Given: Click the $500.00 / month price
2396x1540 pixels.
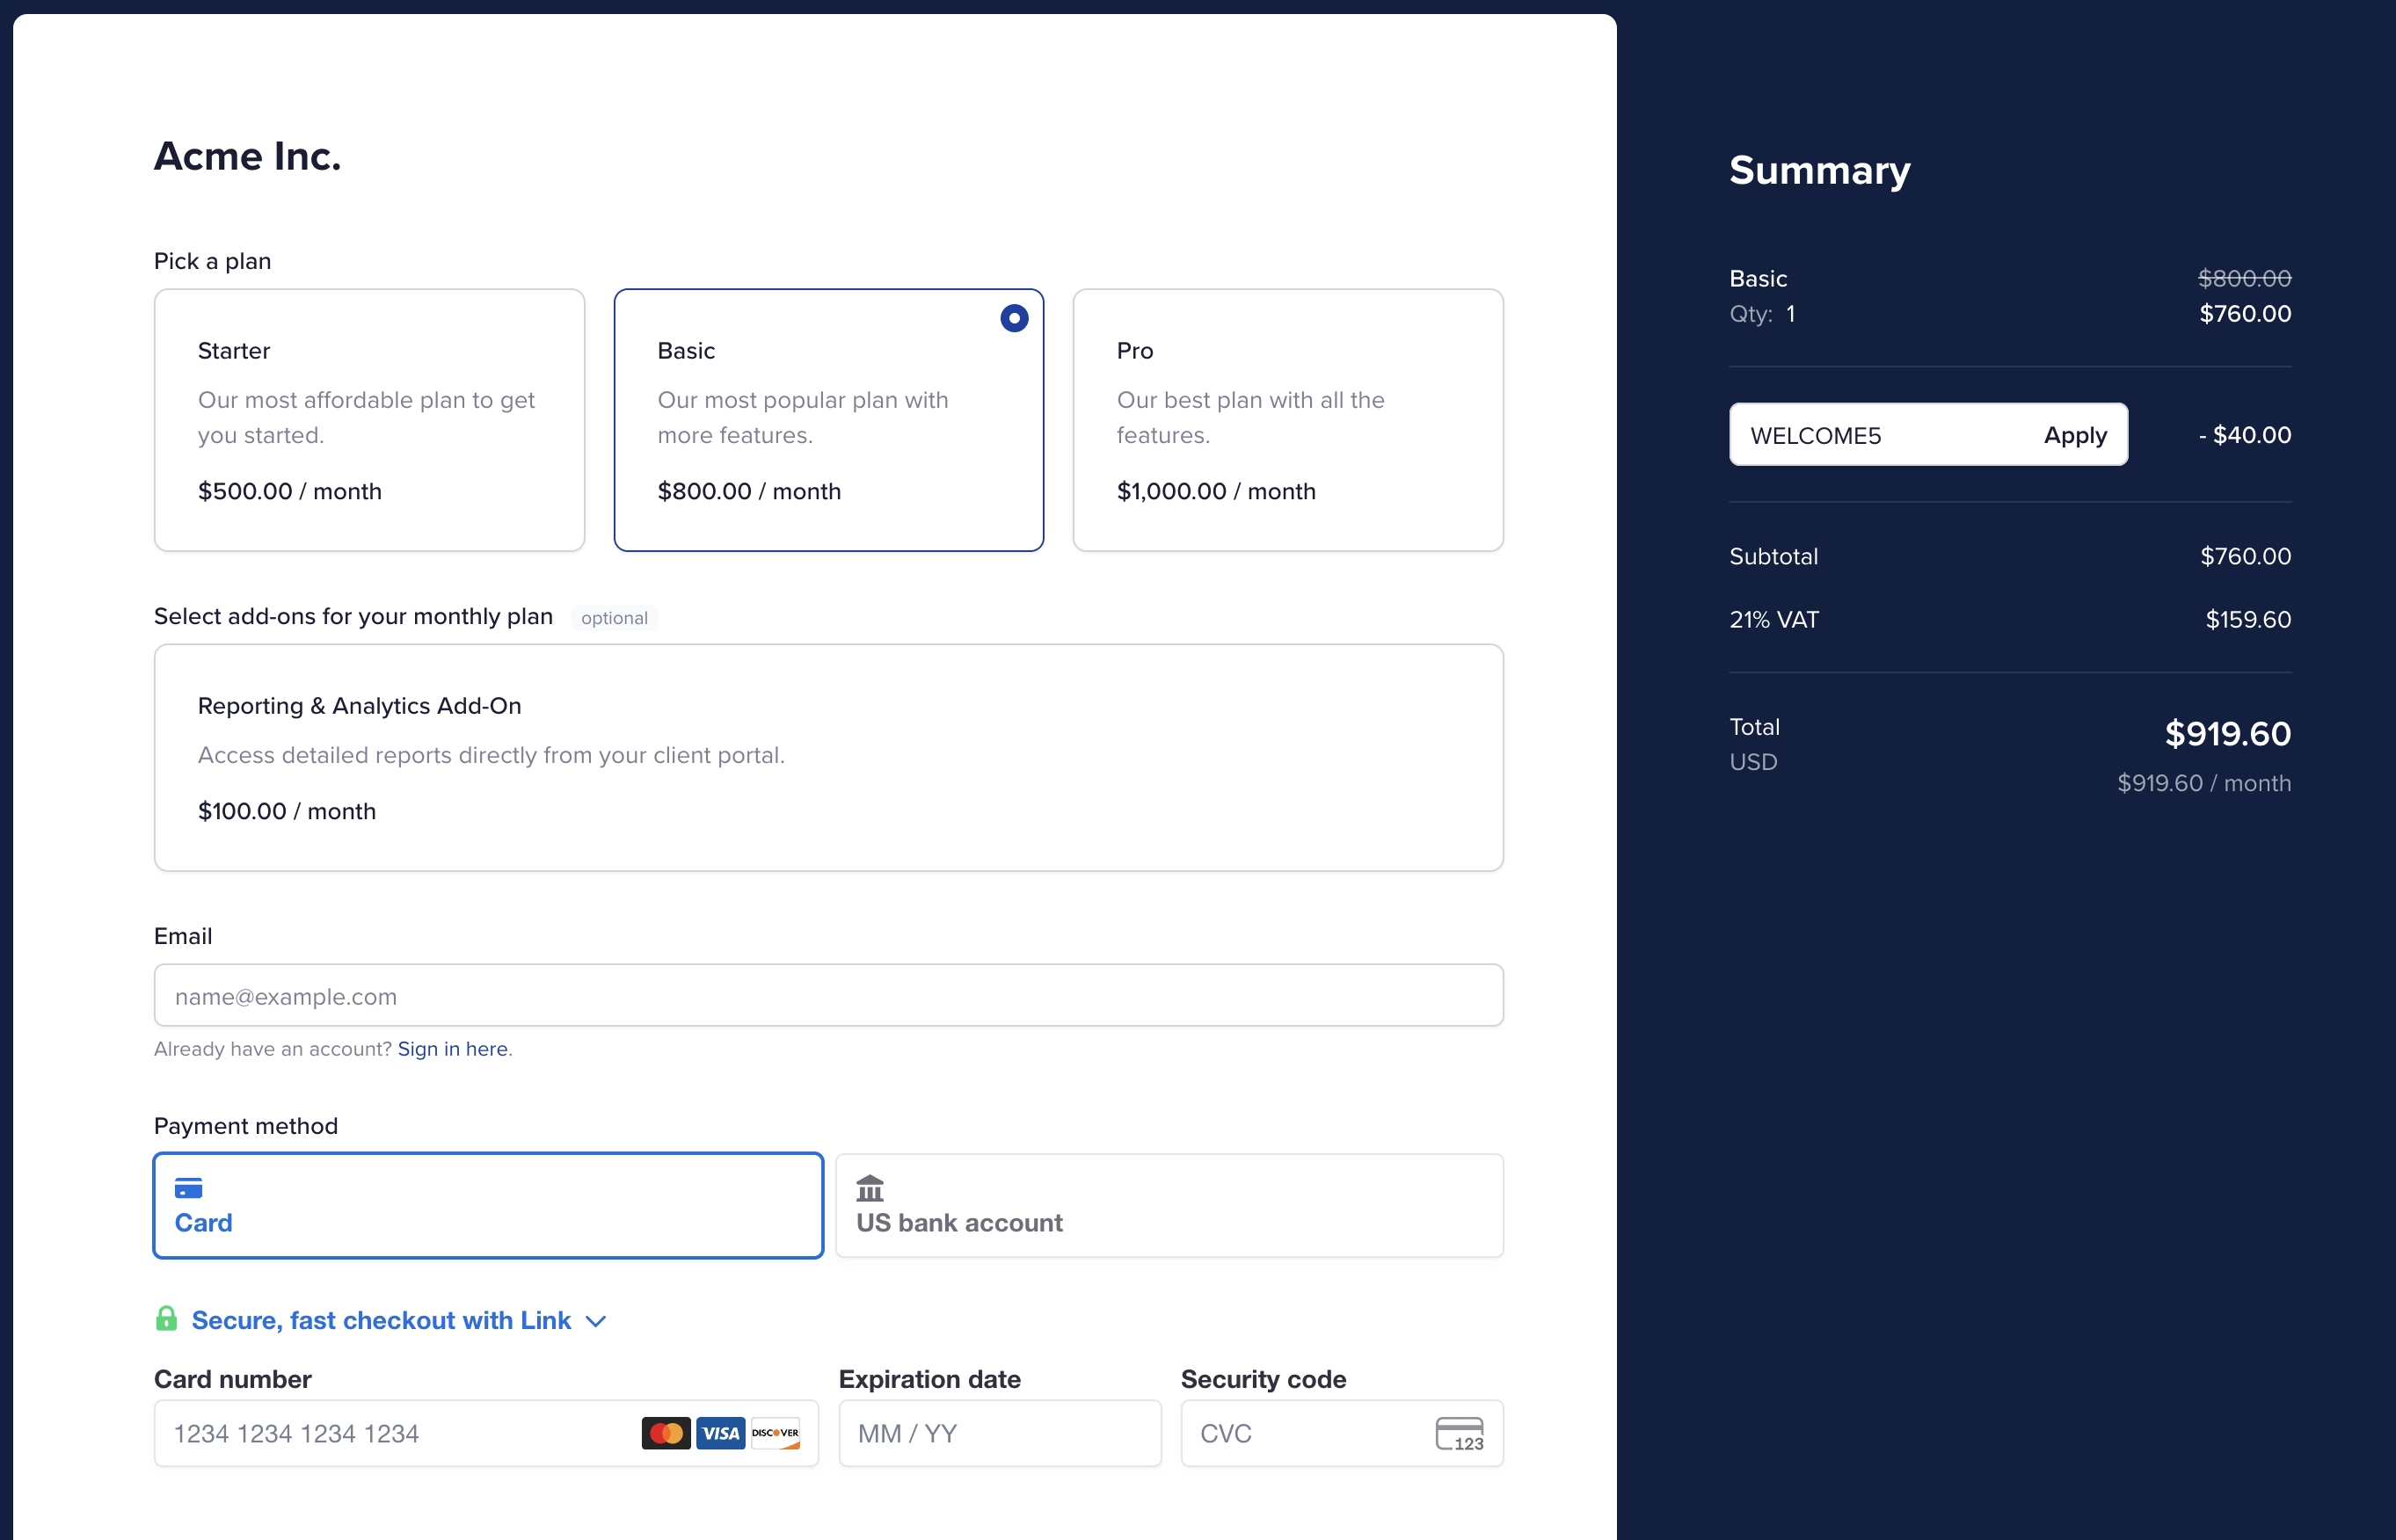Looking at the screenshot, I should tap(290, 491).
